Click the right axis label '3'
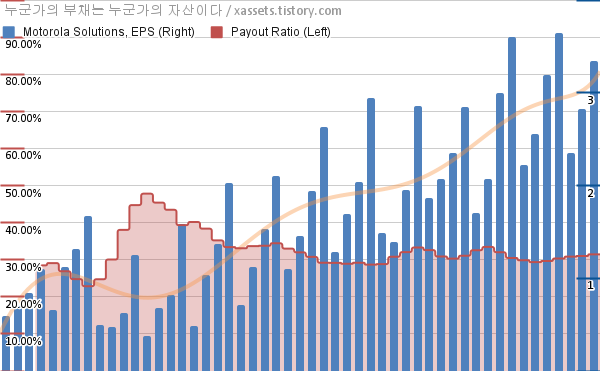 (590, 100)
